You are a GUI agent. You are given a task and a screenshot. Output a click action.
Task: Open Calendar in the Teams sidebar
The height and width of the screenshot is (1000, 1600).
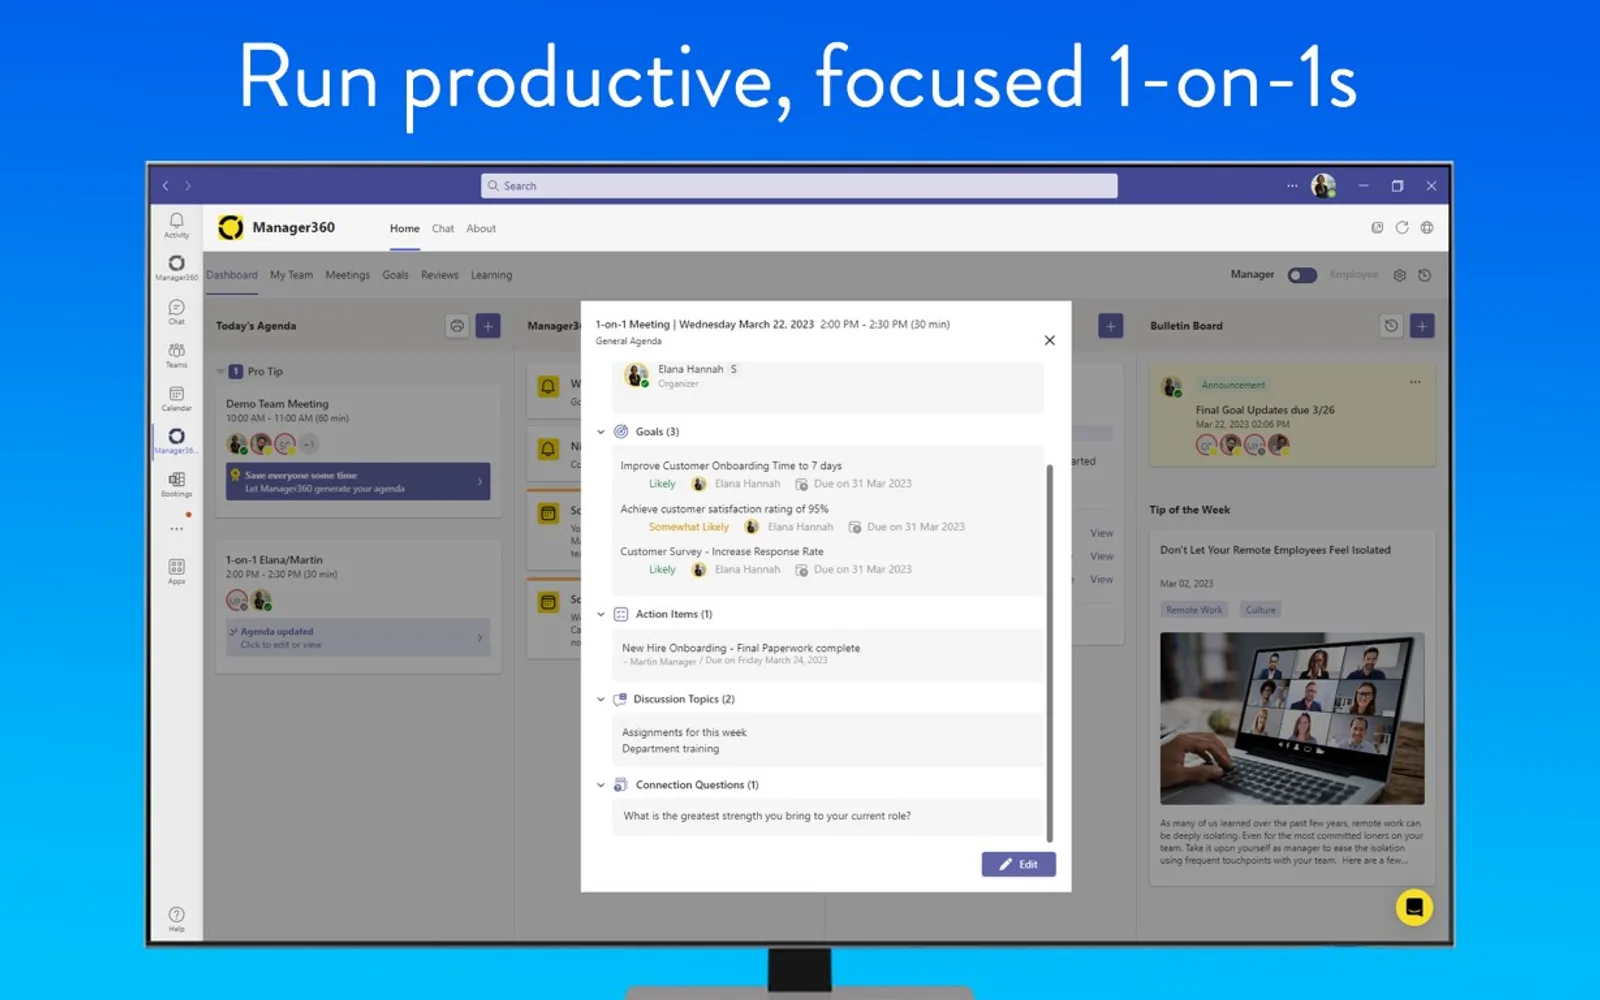click(x=176, y=398)
